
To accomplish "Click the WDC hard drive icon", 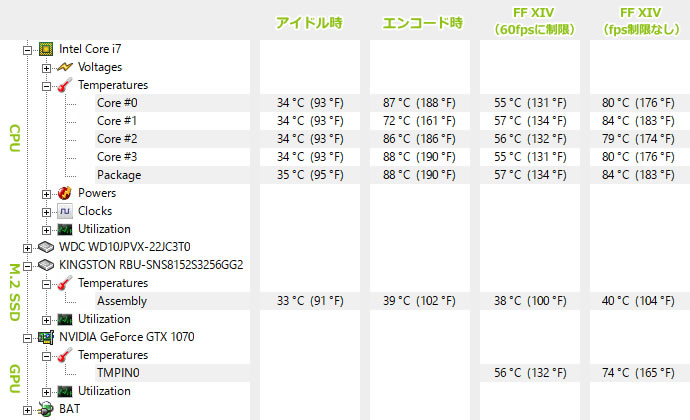I will point(46,247).
